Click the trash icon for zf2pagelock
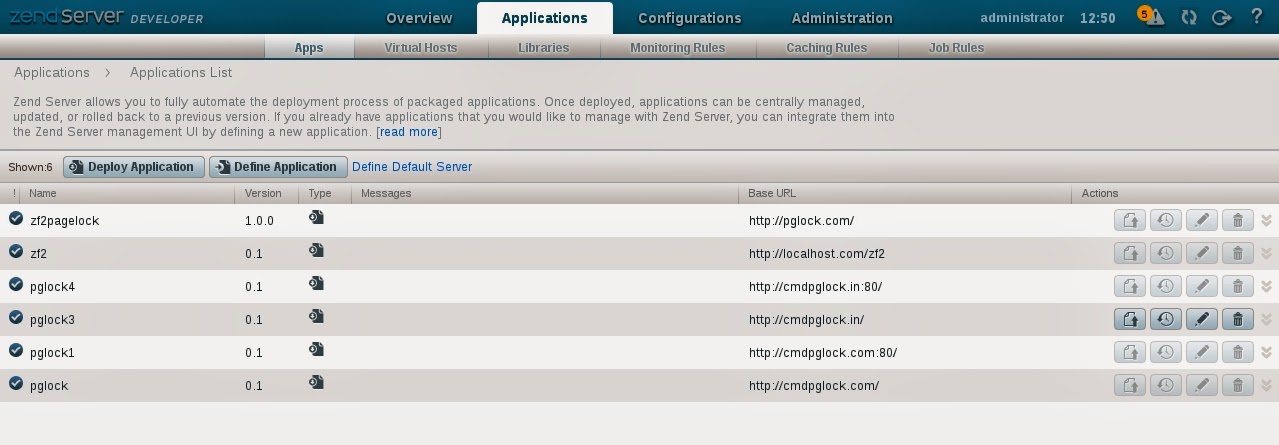This screenshot has height=445, width=1279. click(x=1238, y=221)
